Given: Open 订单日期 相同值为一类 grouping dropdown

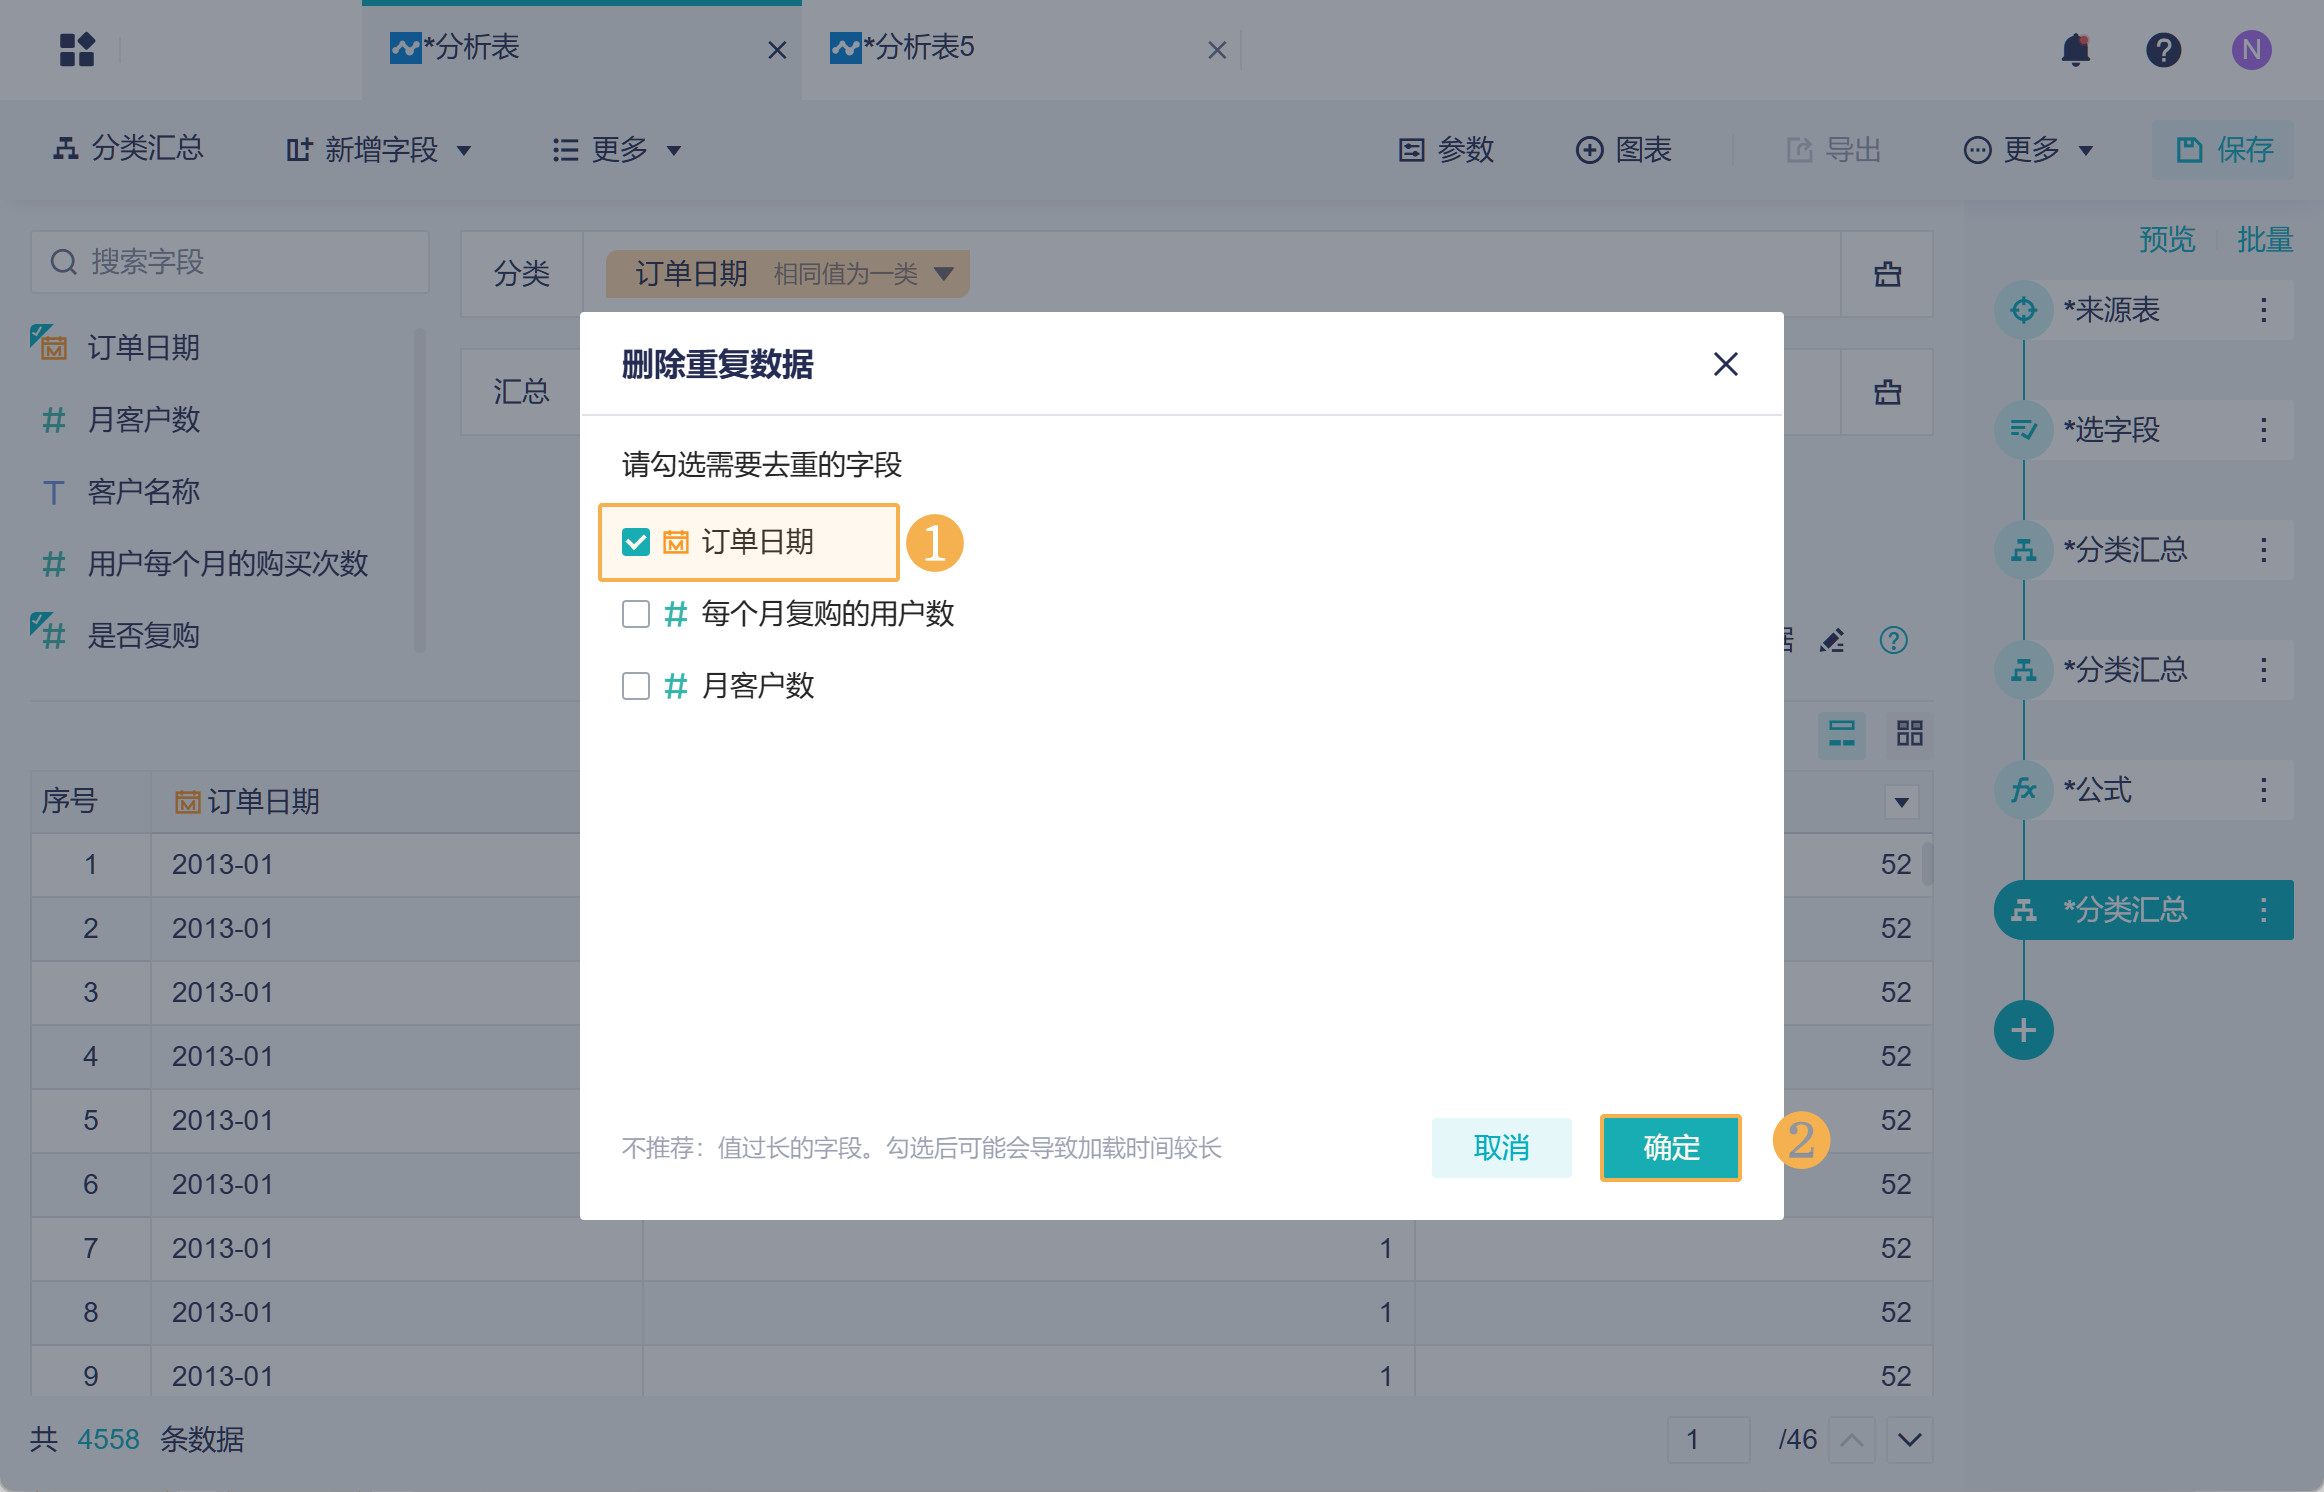Looking at the screenshot, I should point(787,274).
